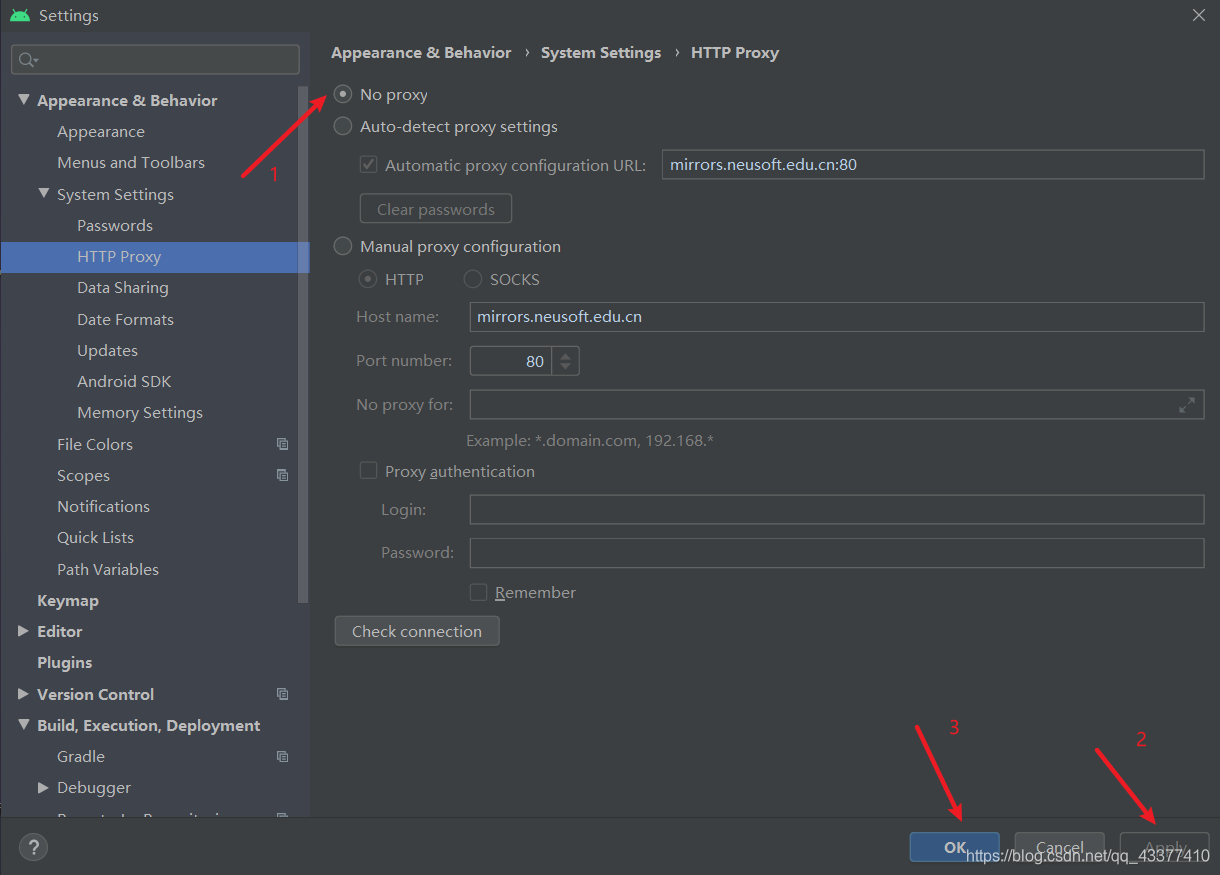1220x875 pixels.
Task: Select the No proxy radio button
Action: pos(343,94)
